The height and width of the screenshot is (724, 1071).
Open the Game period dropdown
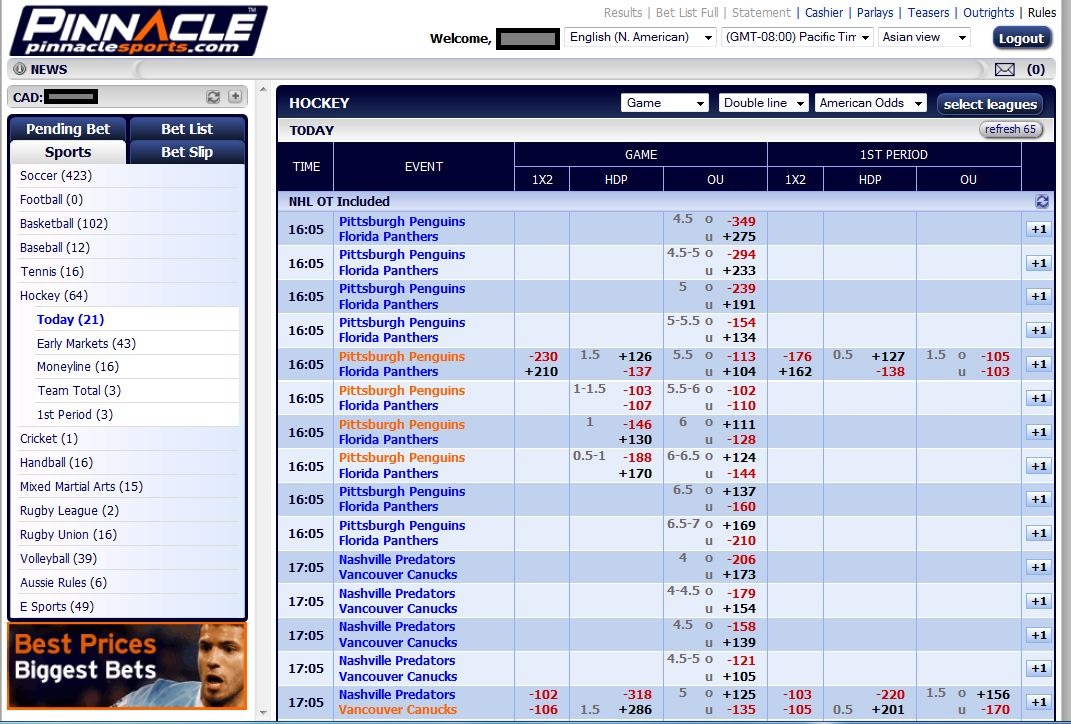pos(664,103)
